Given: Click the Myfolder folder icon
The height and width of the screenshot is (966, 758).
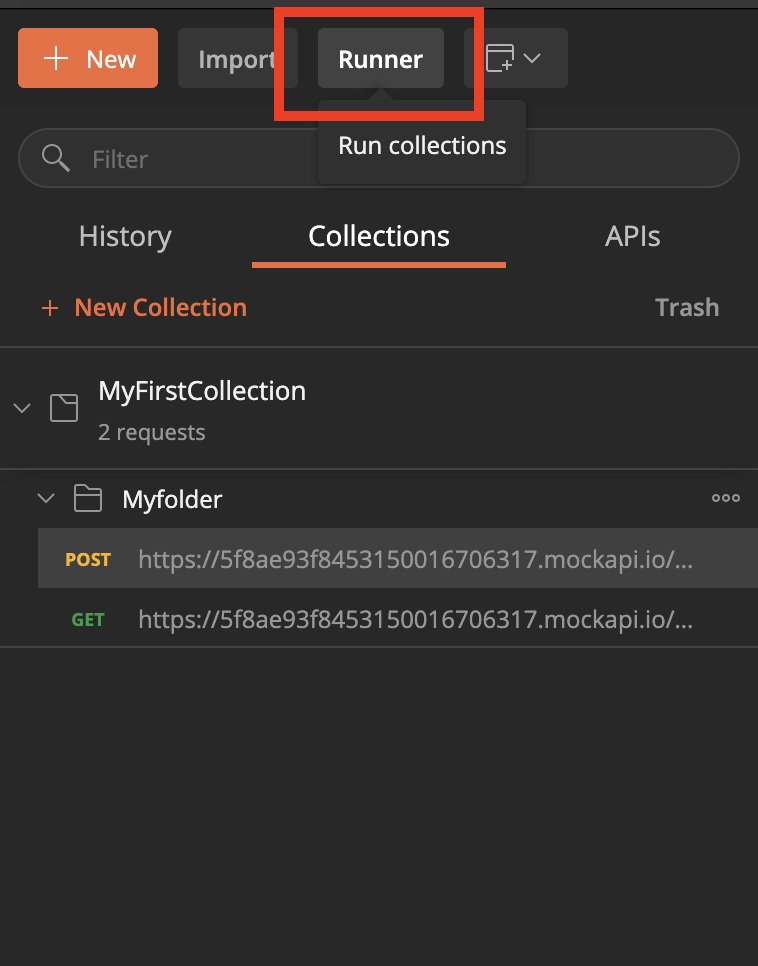Looking at the screenshot, I should click(x=88, y=498).
